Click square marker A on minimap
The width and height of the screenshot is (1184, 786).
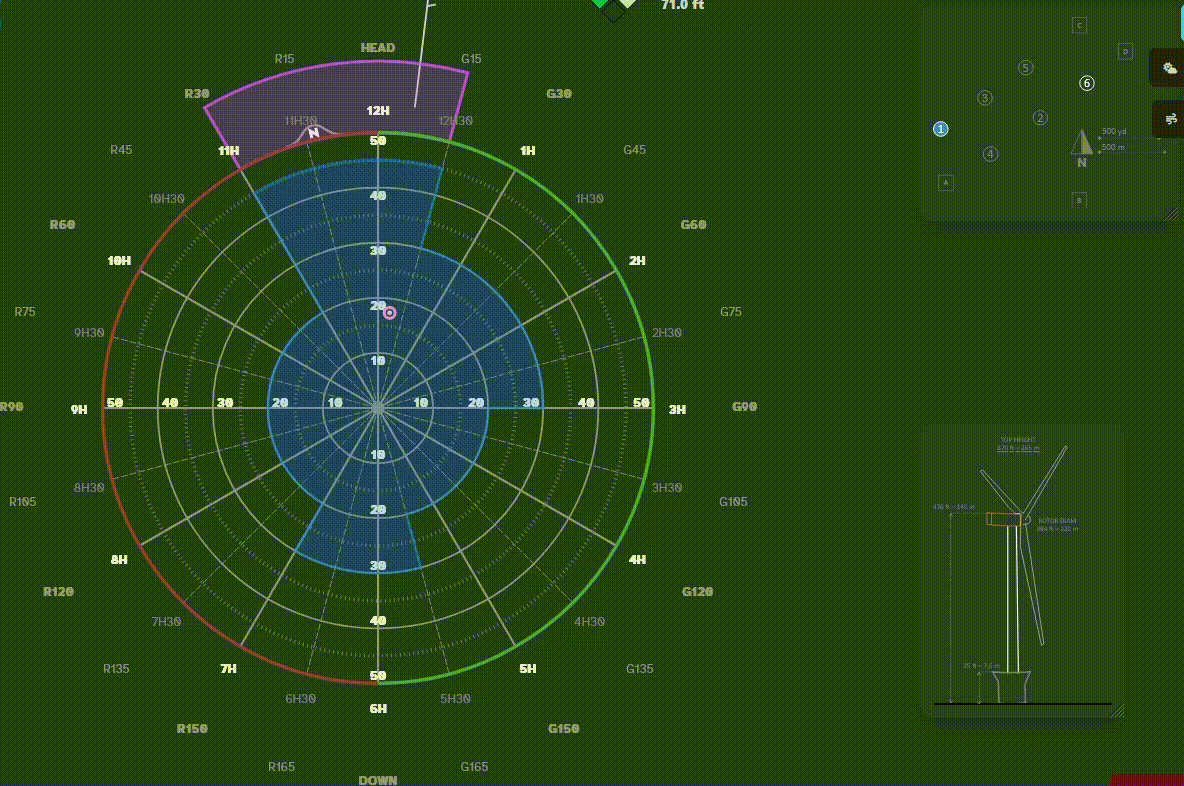pos(945,182)
